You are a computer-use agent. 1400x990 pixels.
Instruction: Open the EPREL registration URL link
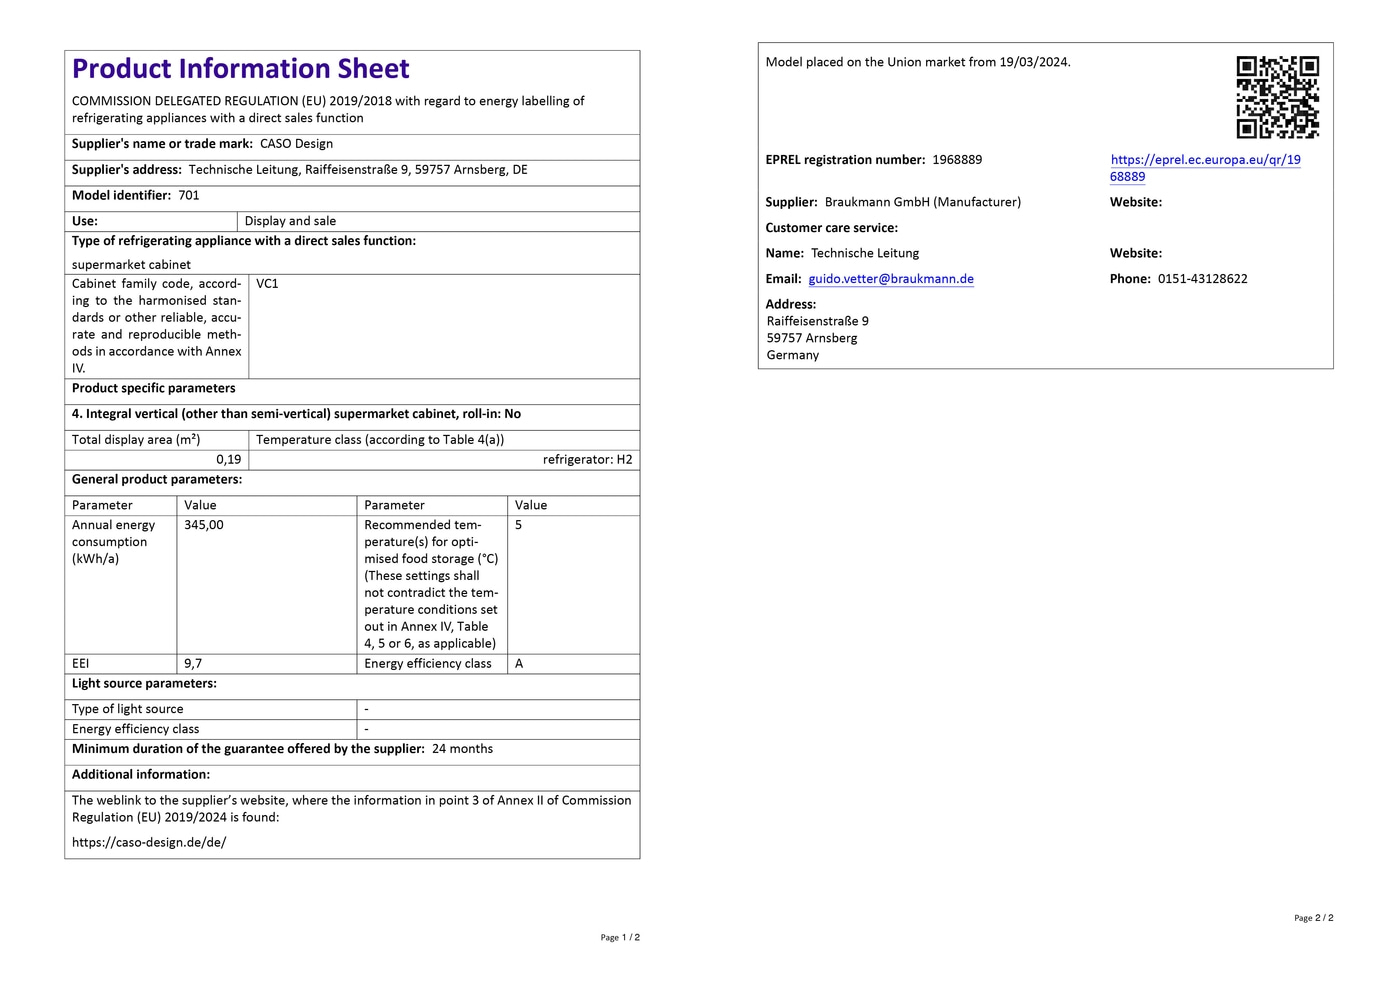(1205, 160)
